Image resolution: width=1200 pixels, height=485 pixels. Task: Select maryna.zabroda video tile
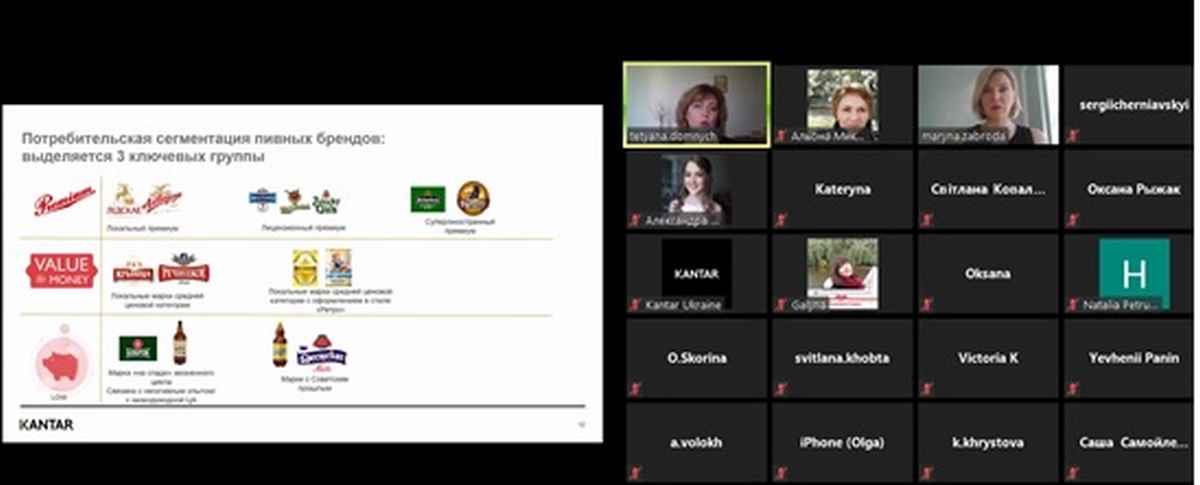[988, 105]
